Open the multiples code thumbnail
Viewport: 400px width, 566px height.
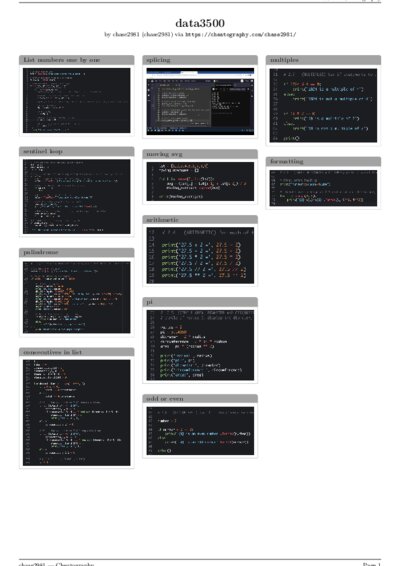pos(323,105)
